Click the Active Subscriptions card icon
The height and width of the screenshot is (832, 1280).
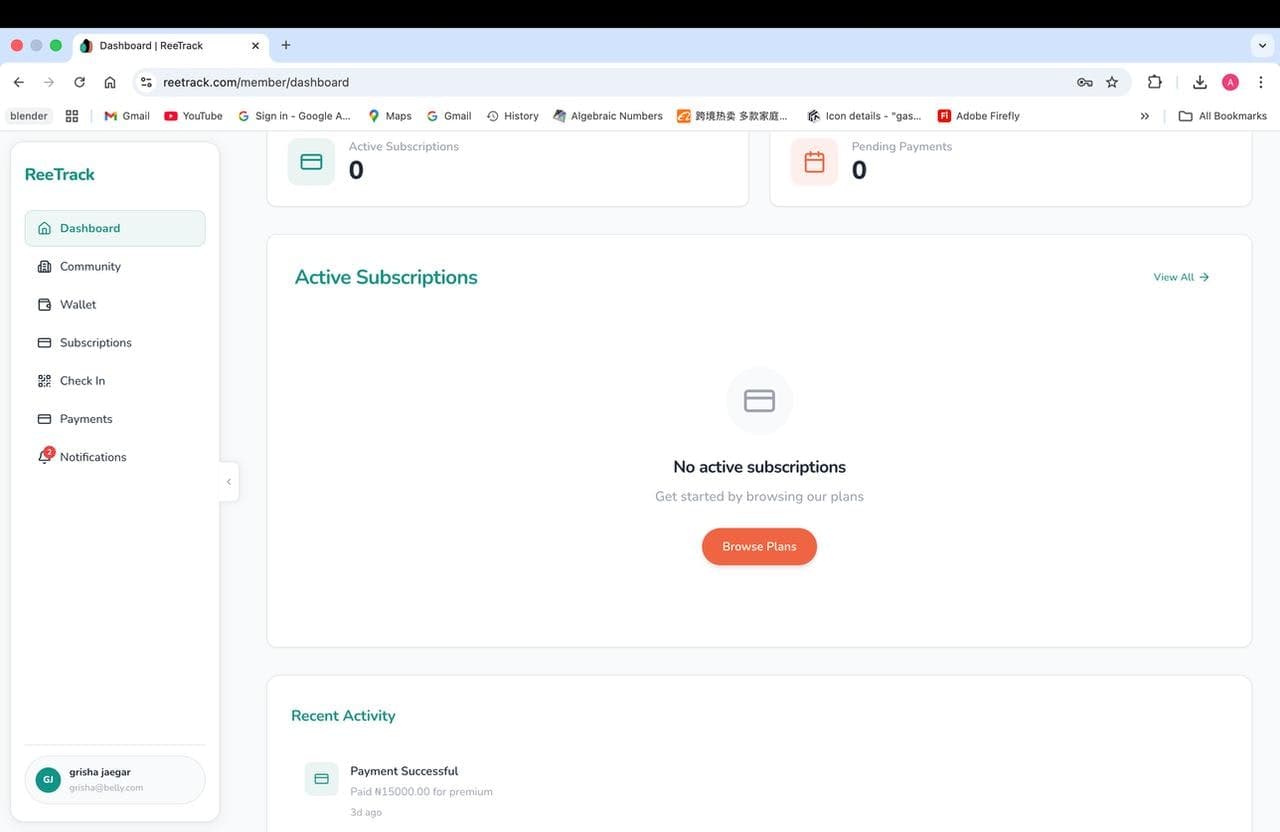click(x=311, y=160)
